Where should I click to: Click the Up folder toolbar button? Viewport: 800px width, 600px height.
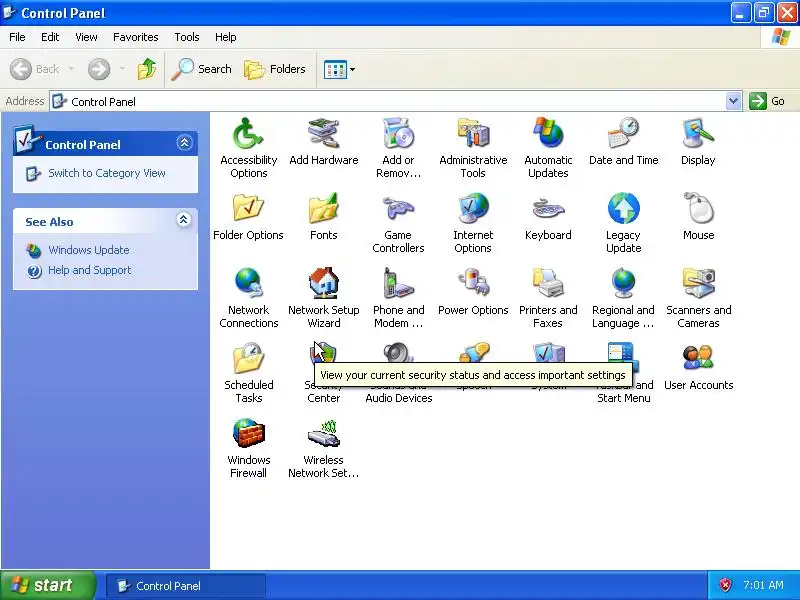(x=147, y=69)
